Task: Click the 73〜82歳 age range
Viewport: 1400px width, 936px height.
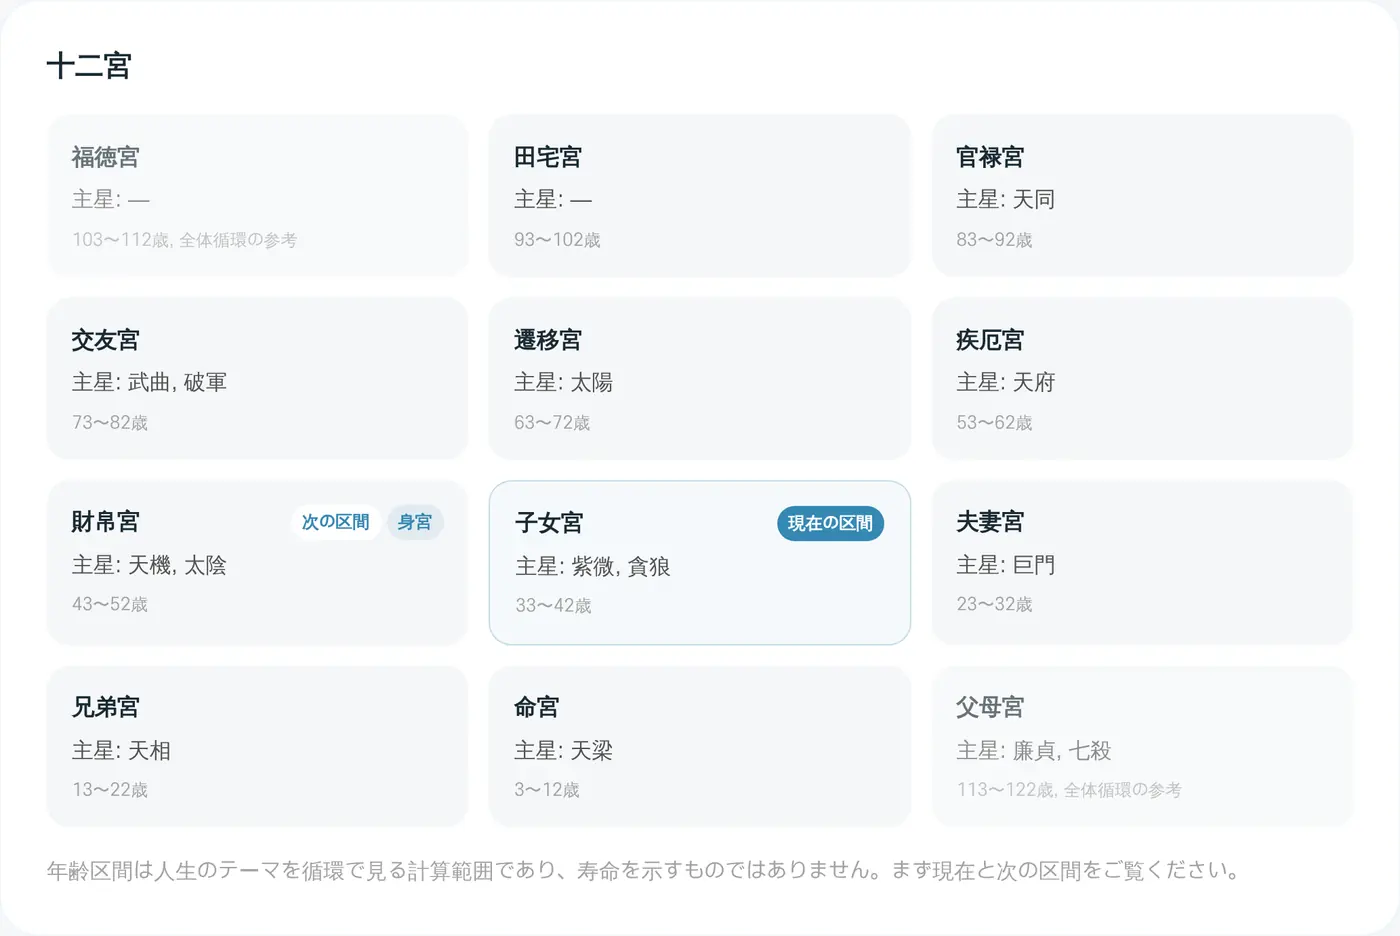Action: (110, 423)
